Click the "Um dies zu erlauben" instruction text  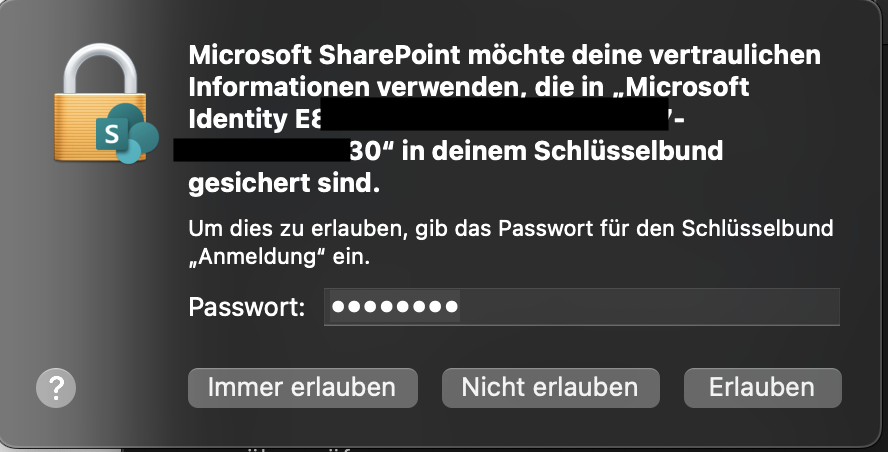(290, 228)
